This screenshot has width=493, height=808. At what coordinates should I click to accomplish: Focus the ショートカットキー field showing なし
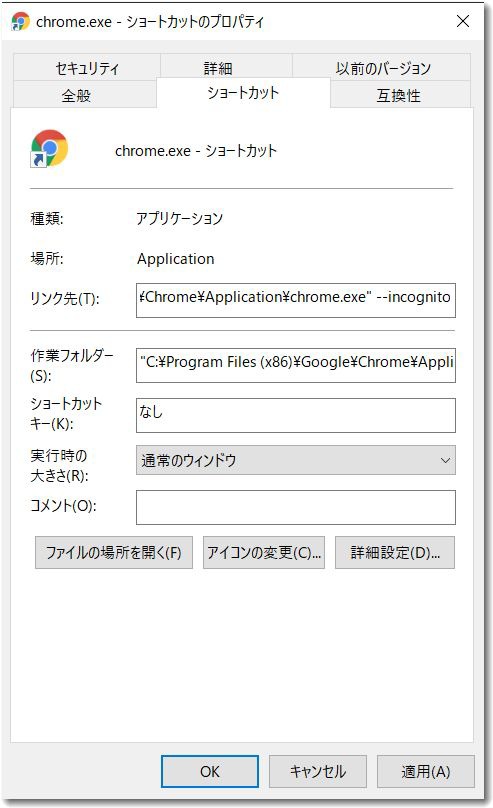[x=296, y=415]
